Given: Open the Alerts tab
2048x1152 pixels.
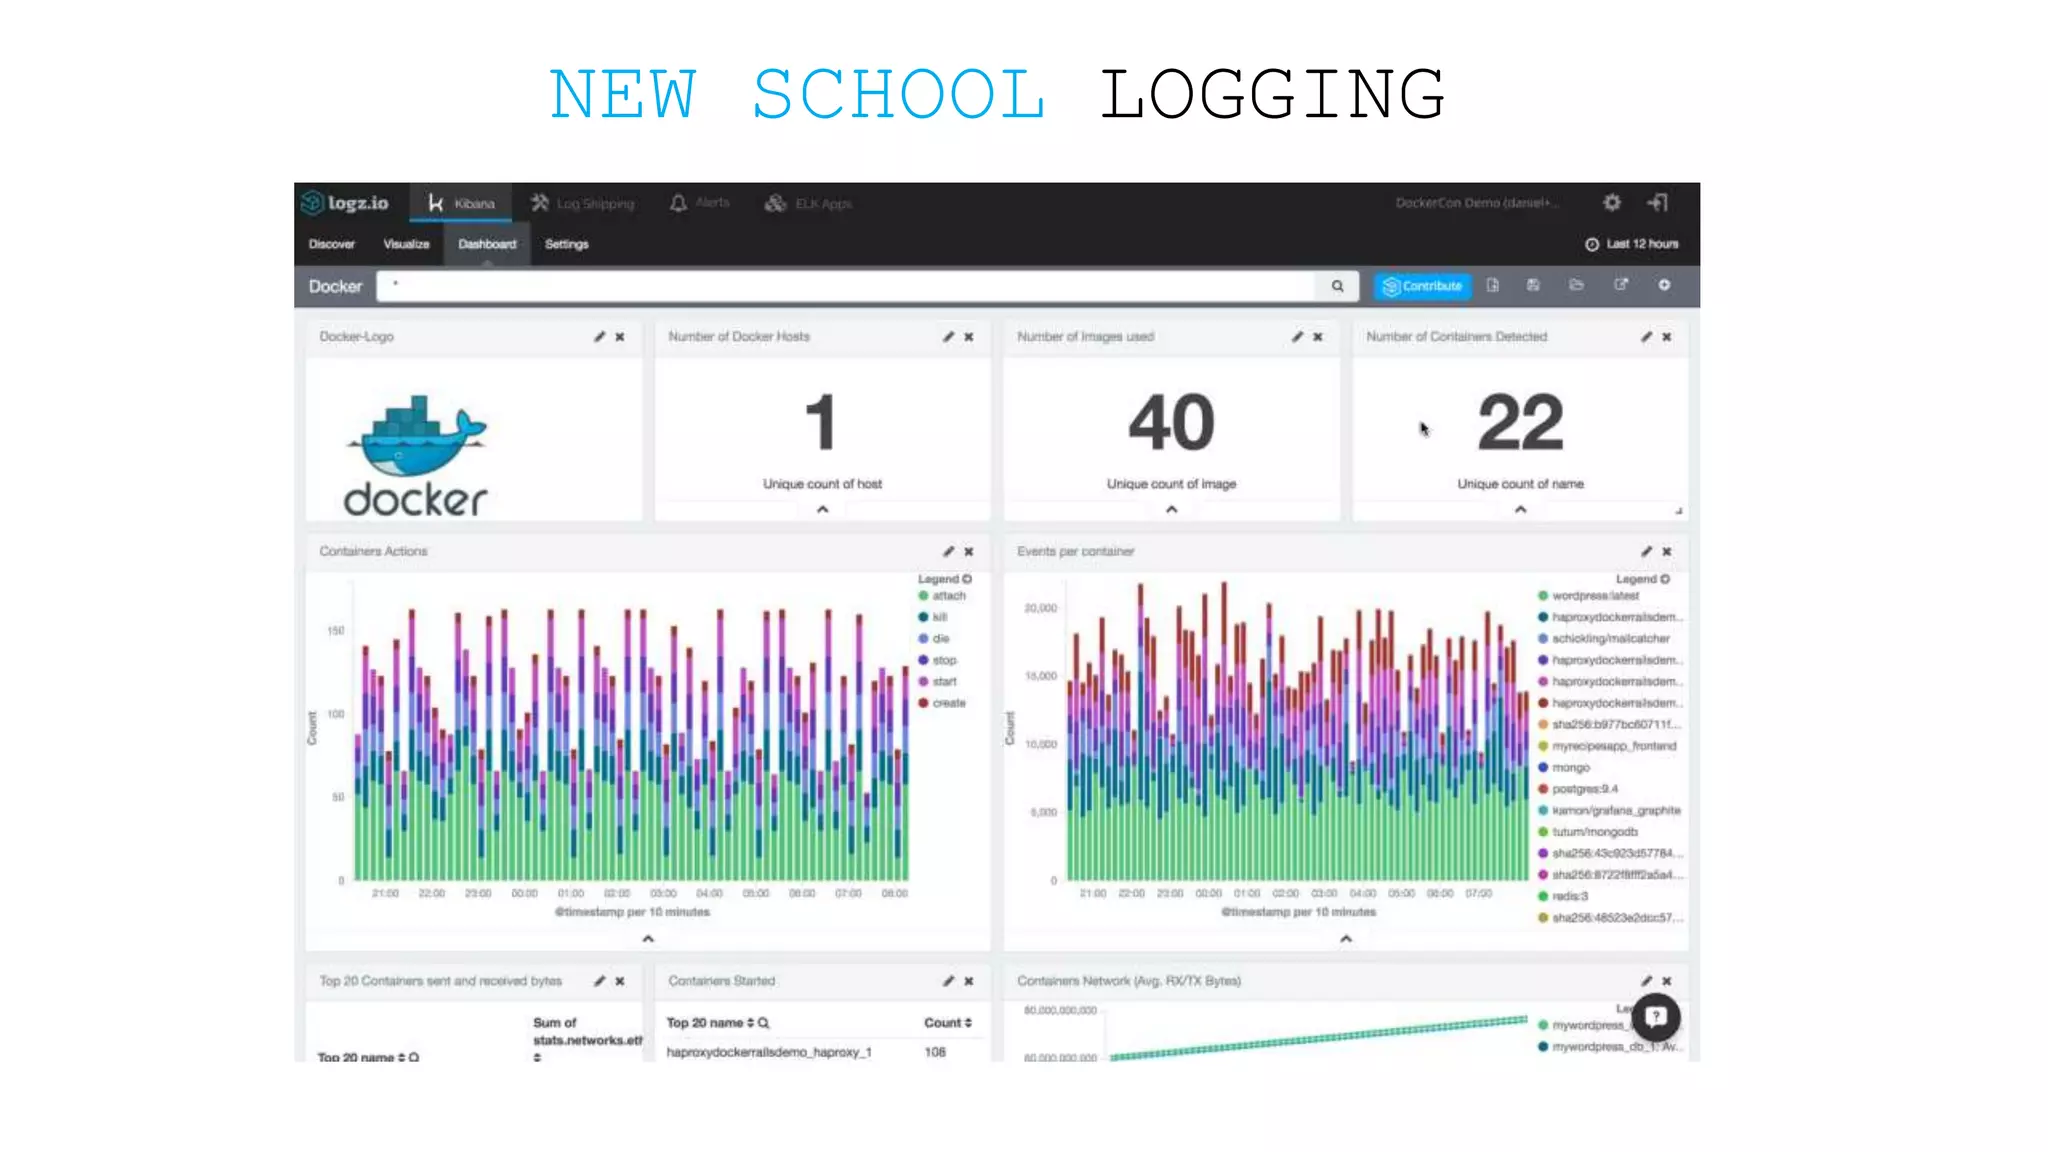Looking at the screenshot, I should 699,203.
